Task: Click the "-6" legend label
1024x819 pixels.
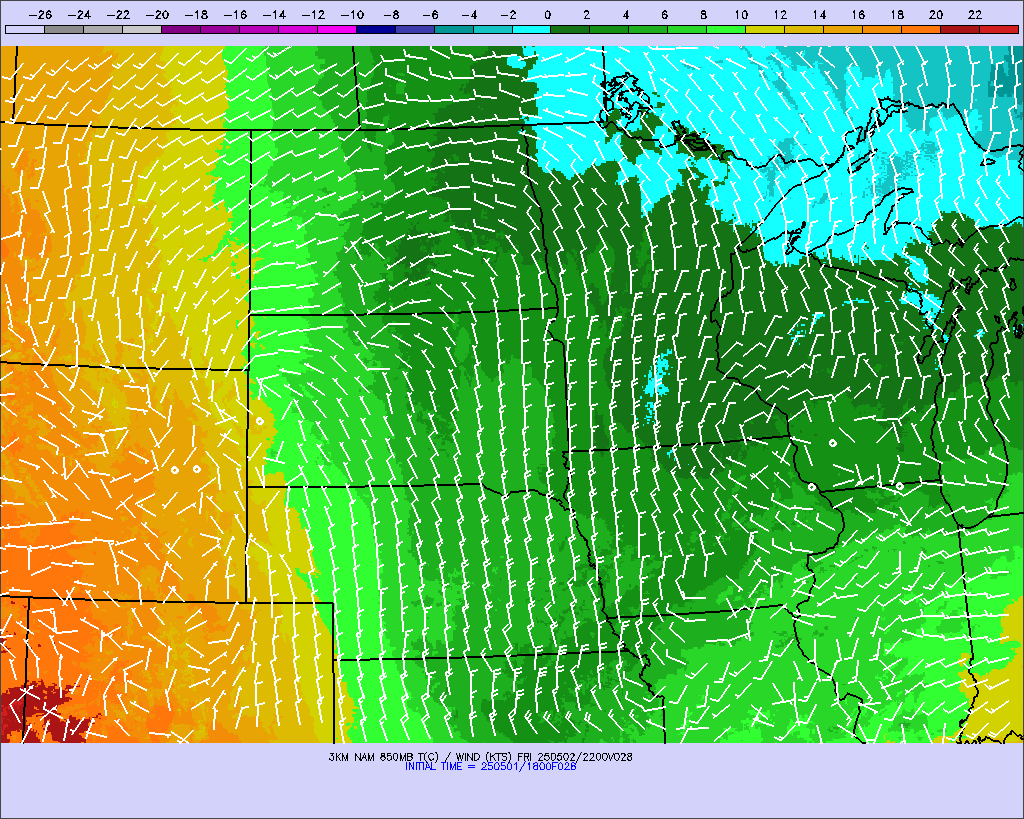Action: (x=430, y=15)
